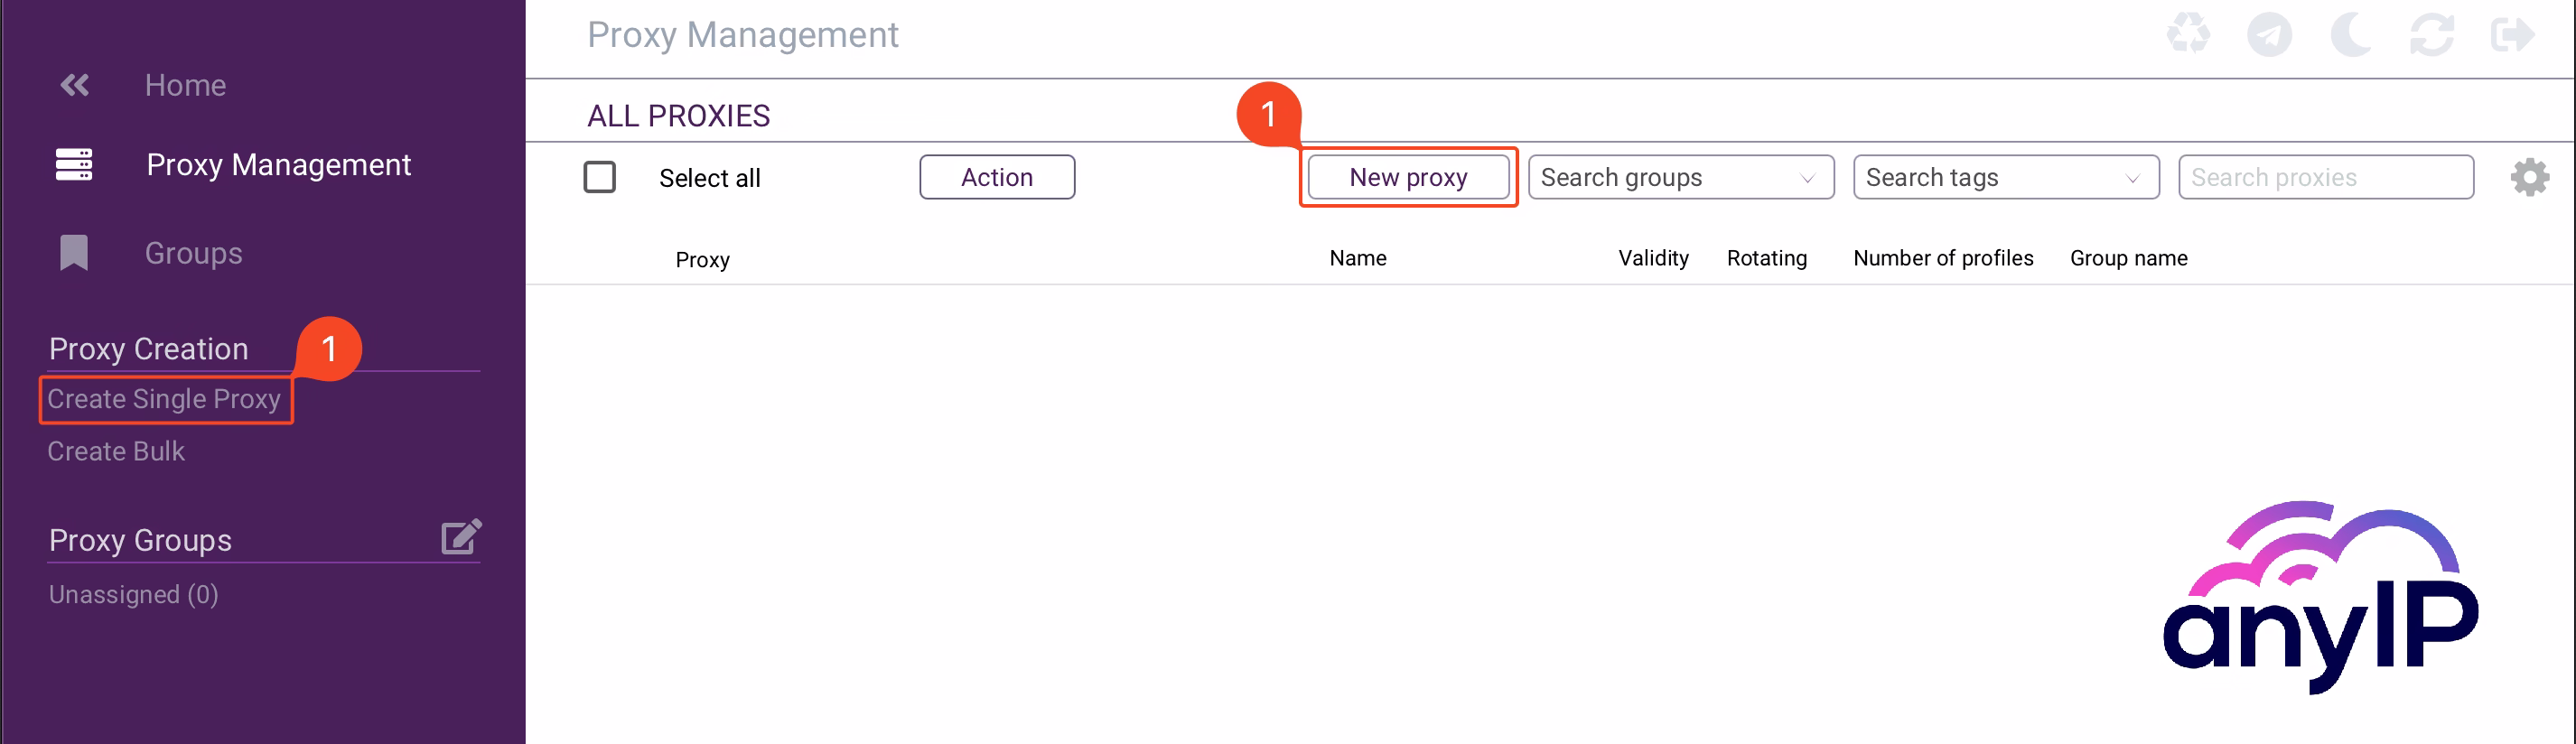Select Proxy Management in the sidebar
The height and width of the screenshot is (744, 2576).
tap(279, 164)
